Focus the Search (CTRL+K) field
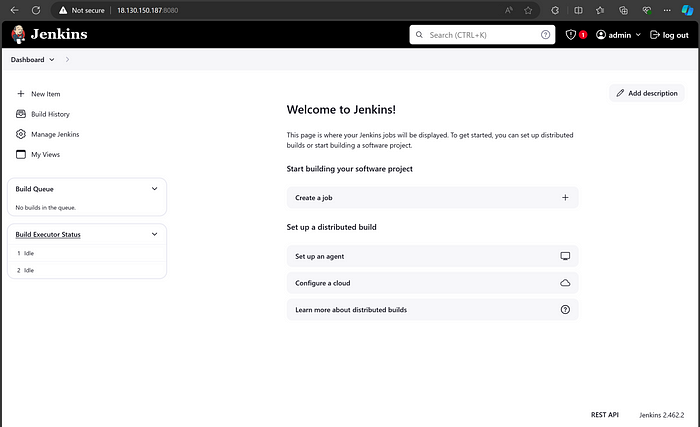700x427 pixels. pos(482,35)
